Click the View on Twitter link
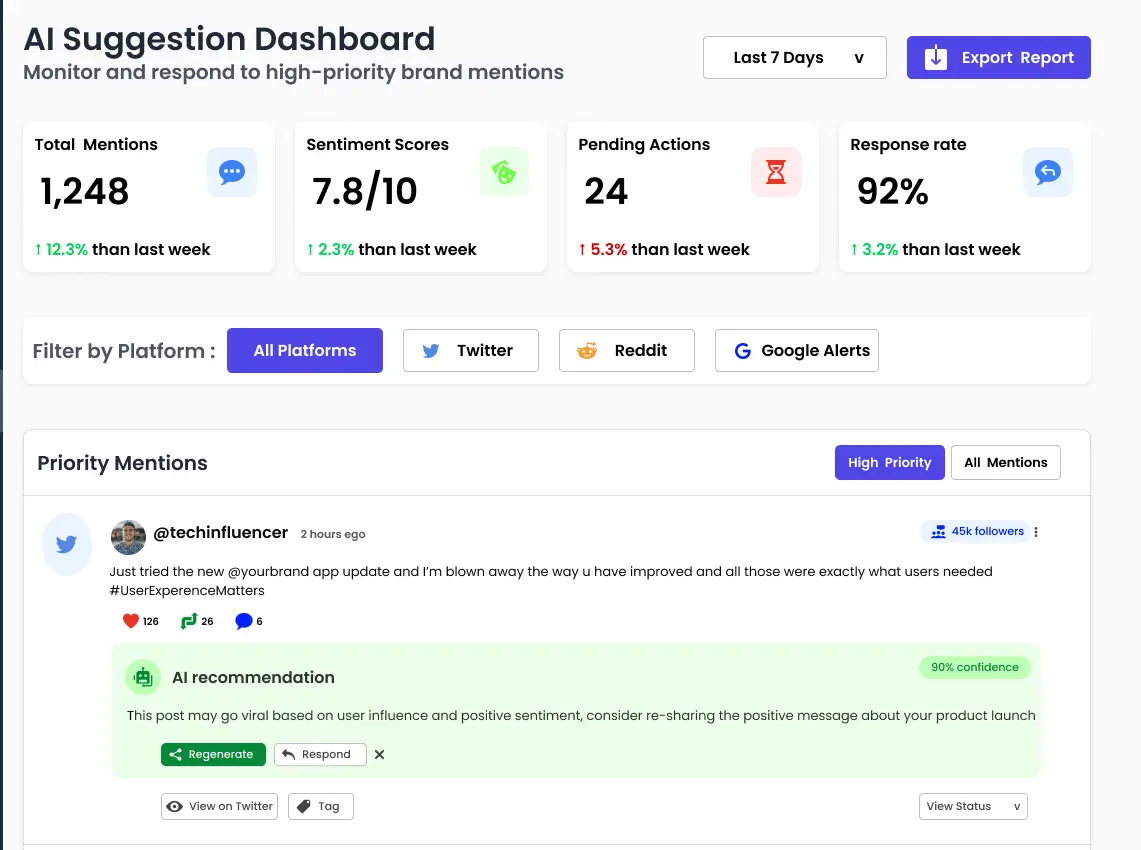Screen dimensions: 1141x850 pos(219,806)
